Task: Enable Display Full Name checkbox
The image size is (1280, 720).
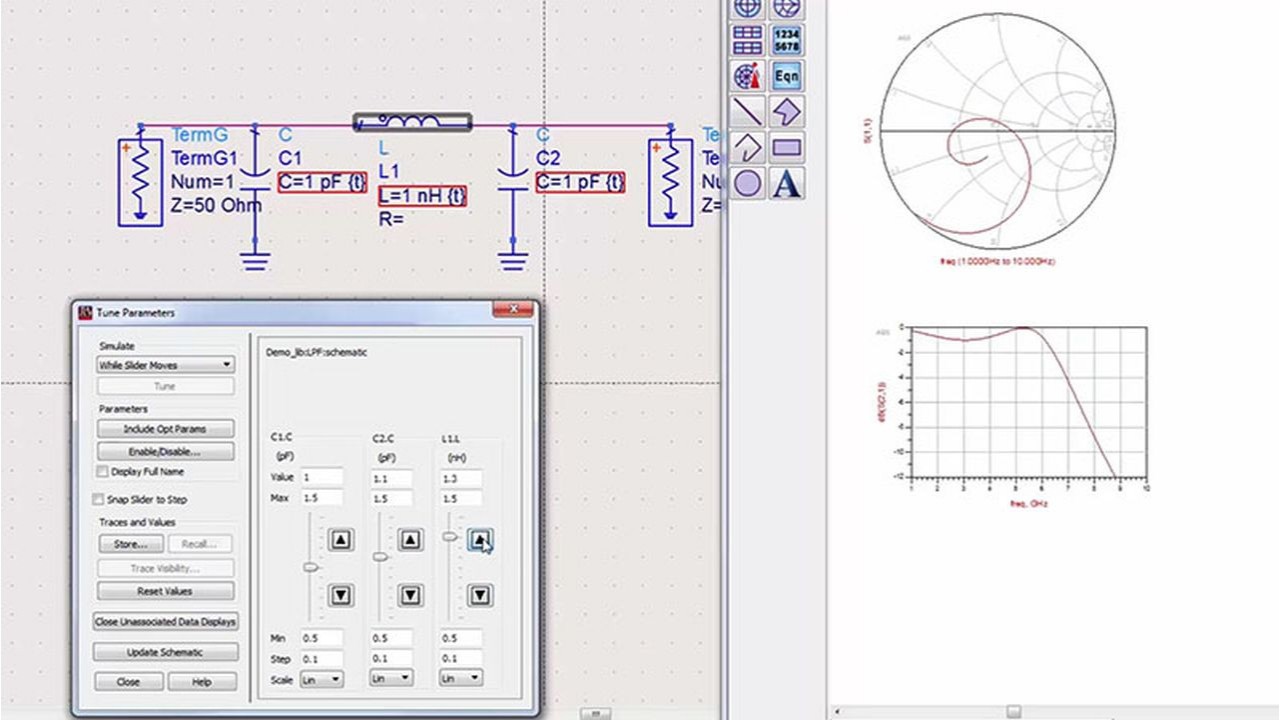Action: [102, 471]
